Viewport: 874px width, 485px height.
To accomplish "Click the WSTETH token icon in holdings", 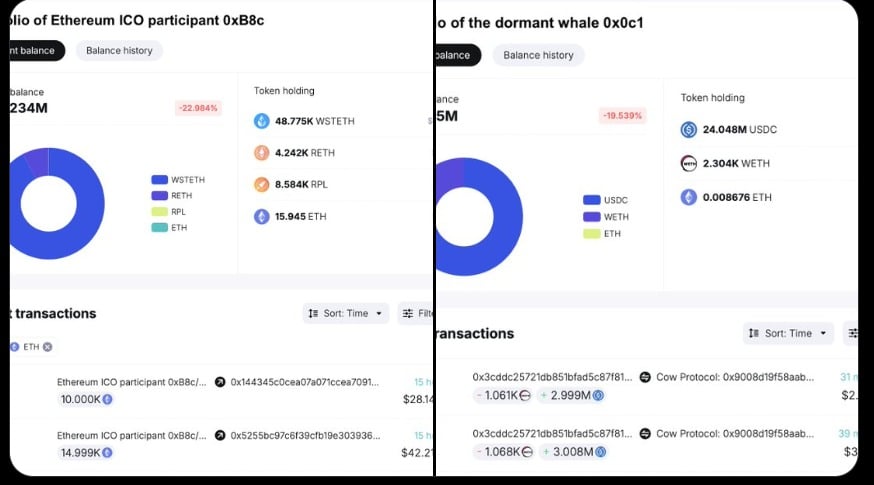I will (x=262, y=121).
